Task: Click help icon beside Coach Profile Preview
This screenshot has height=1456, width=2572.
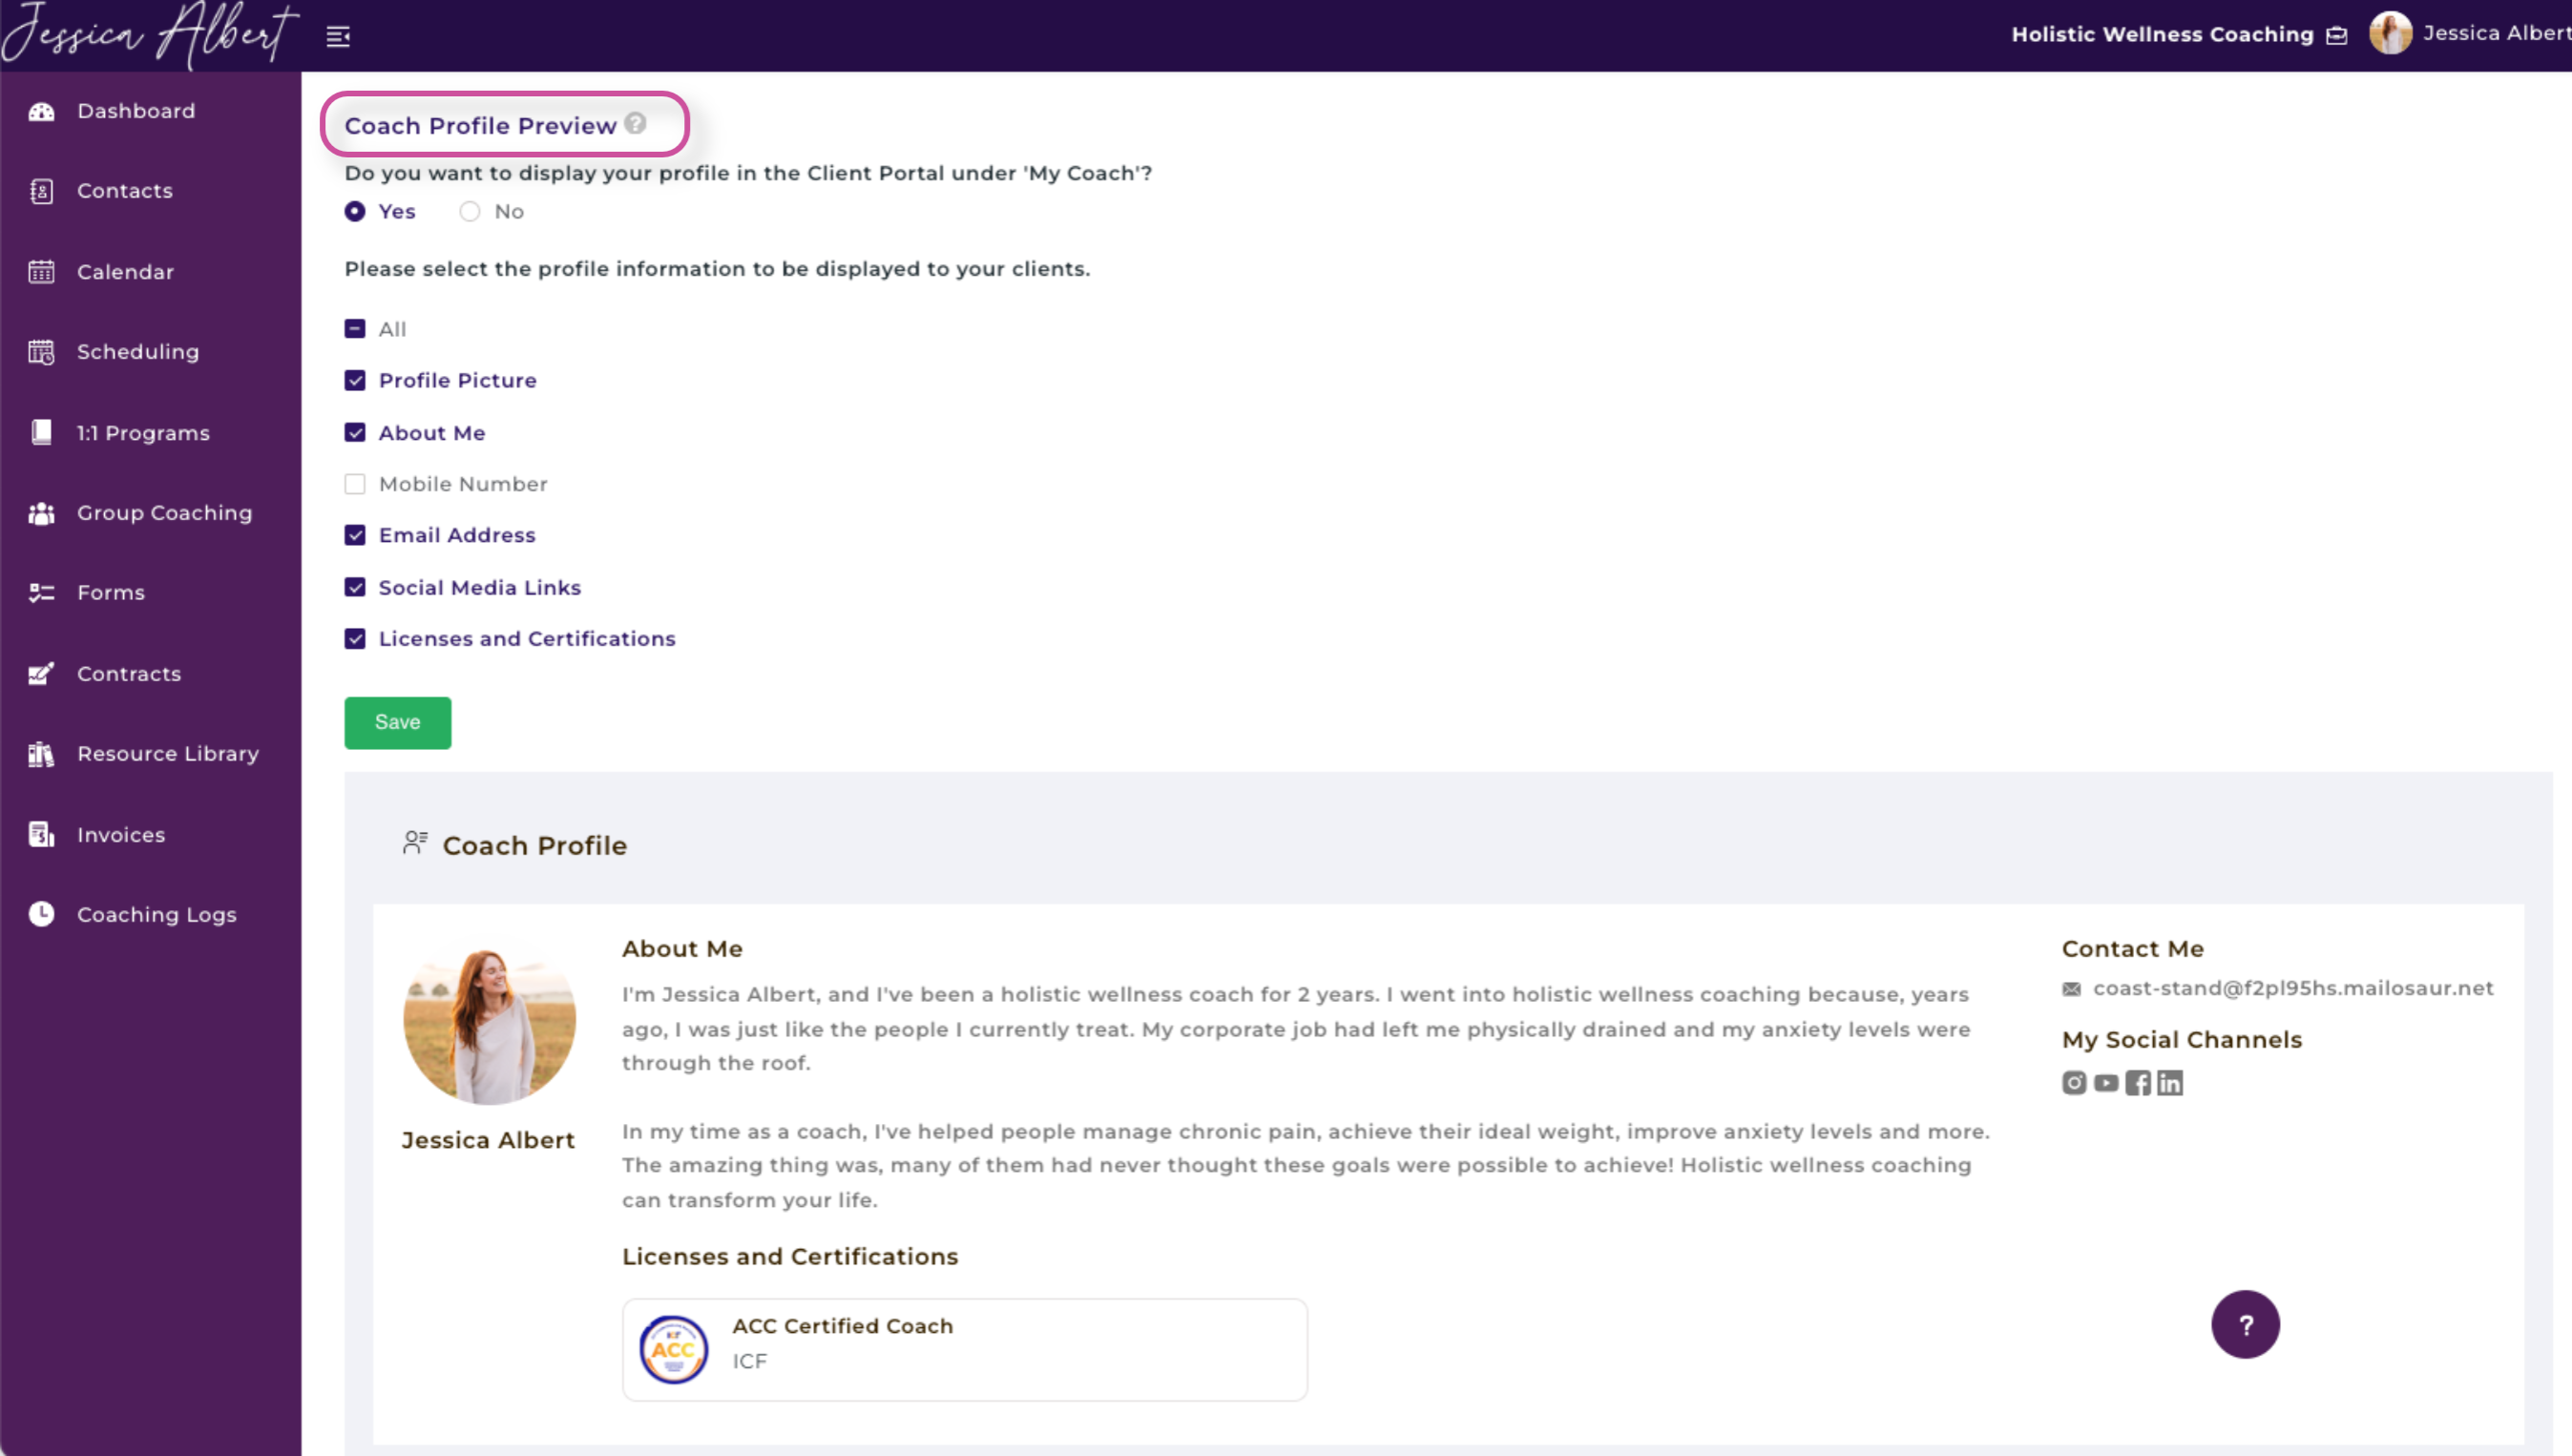Action: tap(635, 123)
